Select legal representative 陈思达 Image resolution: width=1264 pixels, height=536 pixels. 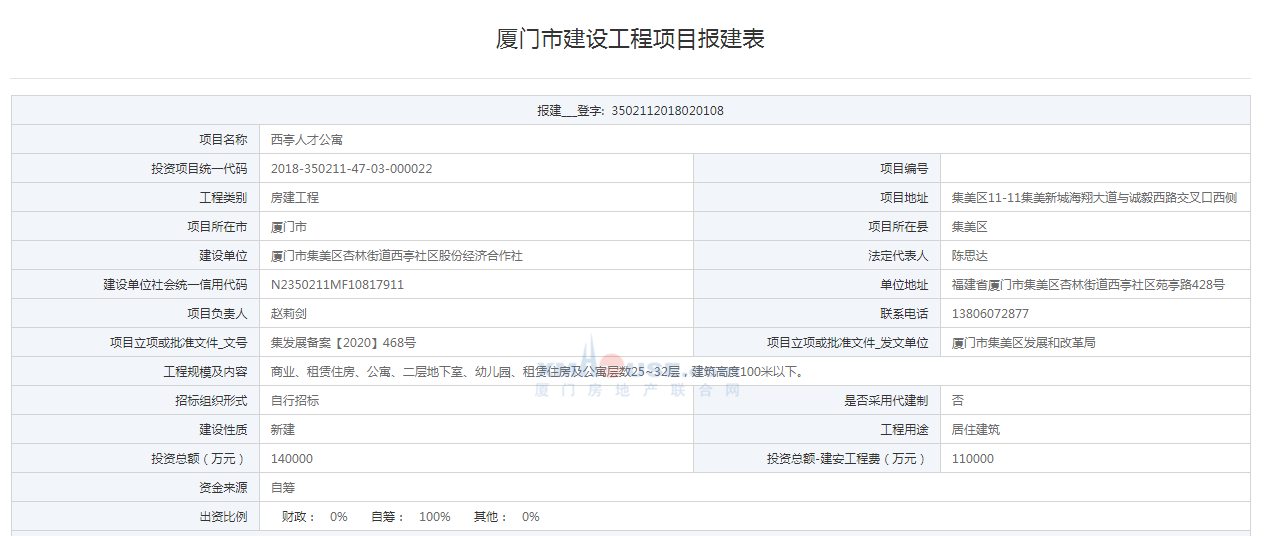pos(969,256)
